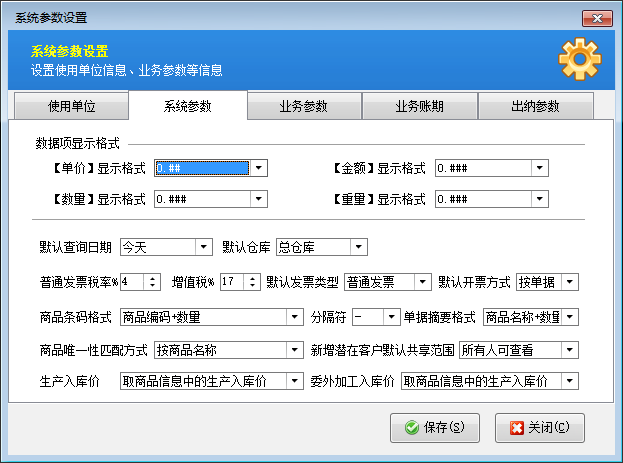Open the 默认查询日期 dropdown
The width and height of the screenshot is (623, 463).
(204, 246)
